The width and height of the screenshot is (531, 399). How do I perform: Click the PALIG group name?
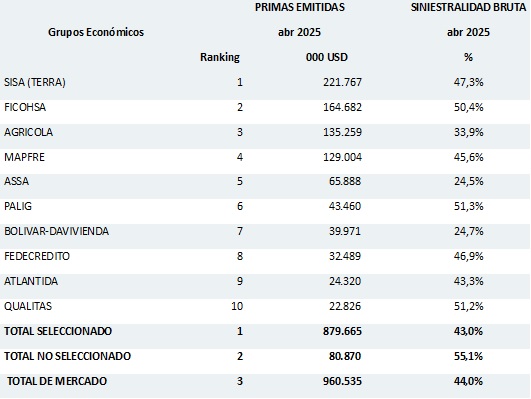18,206
